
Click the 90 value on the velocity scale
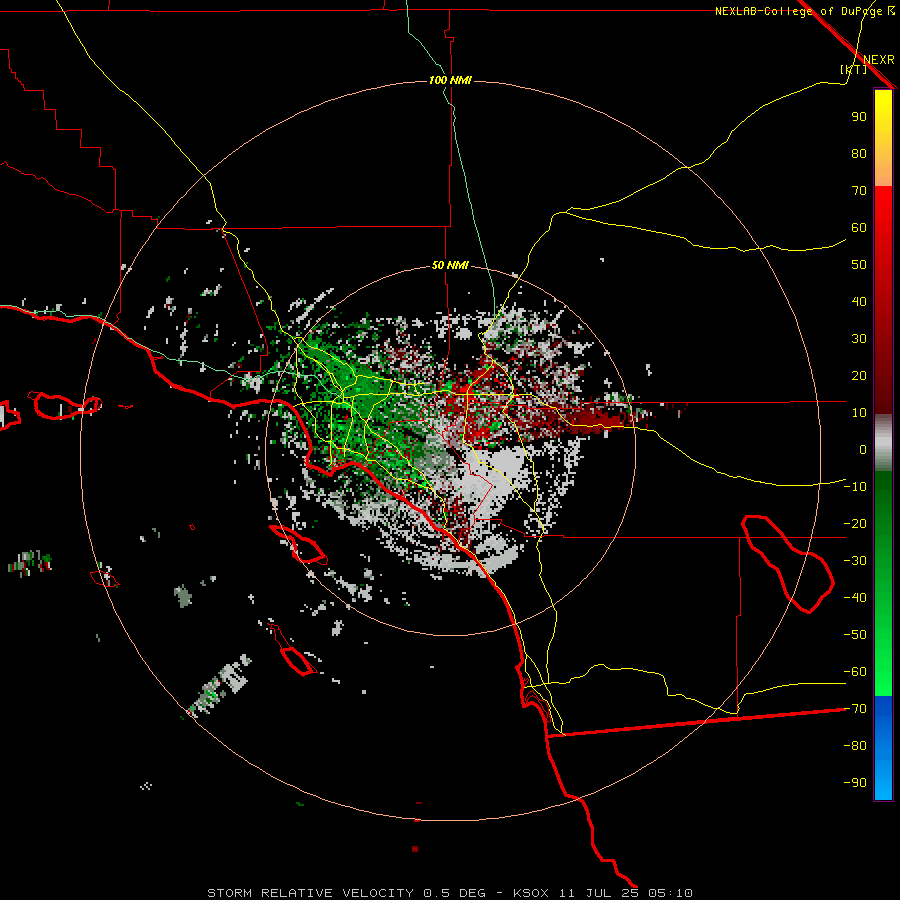(x=859, y=117)
